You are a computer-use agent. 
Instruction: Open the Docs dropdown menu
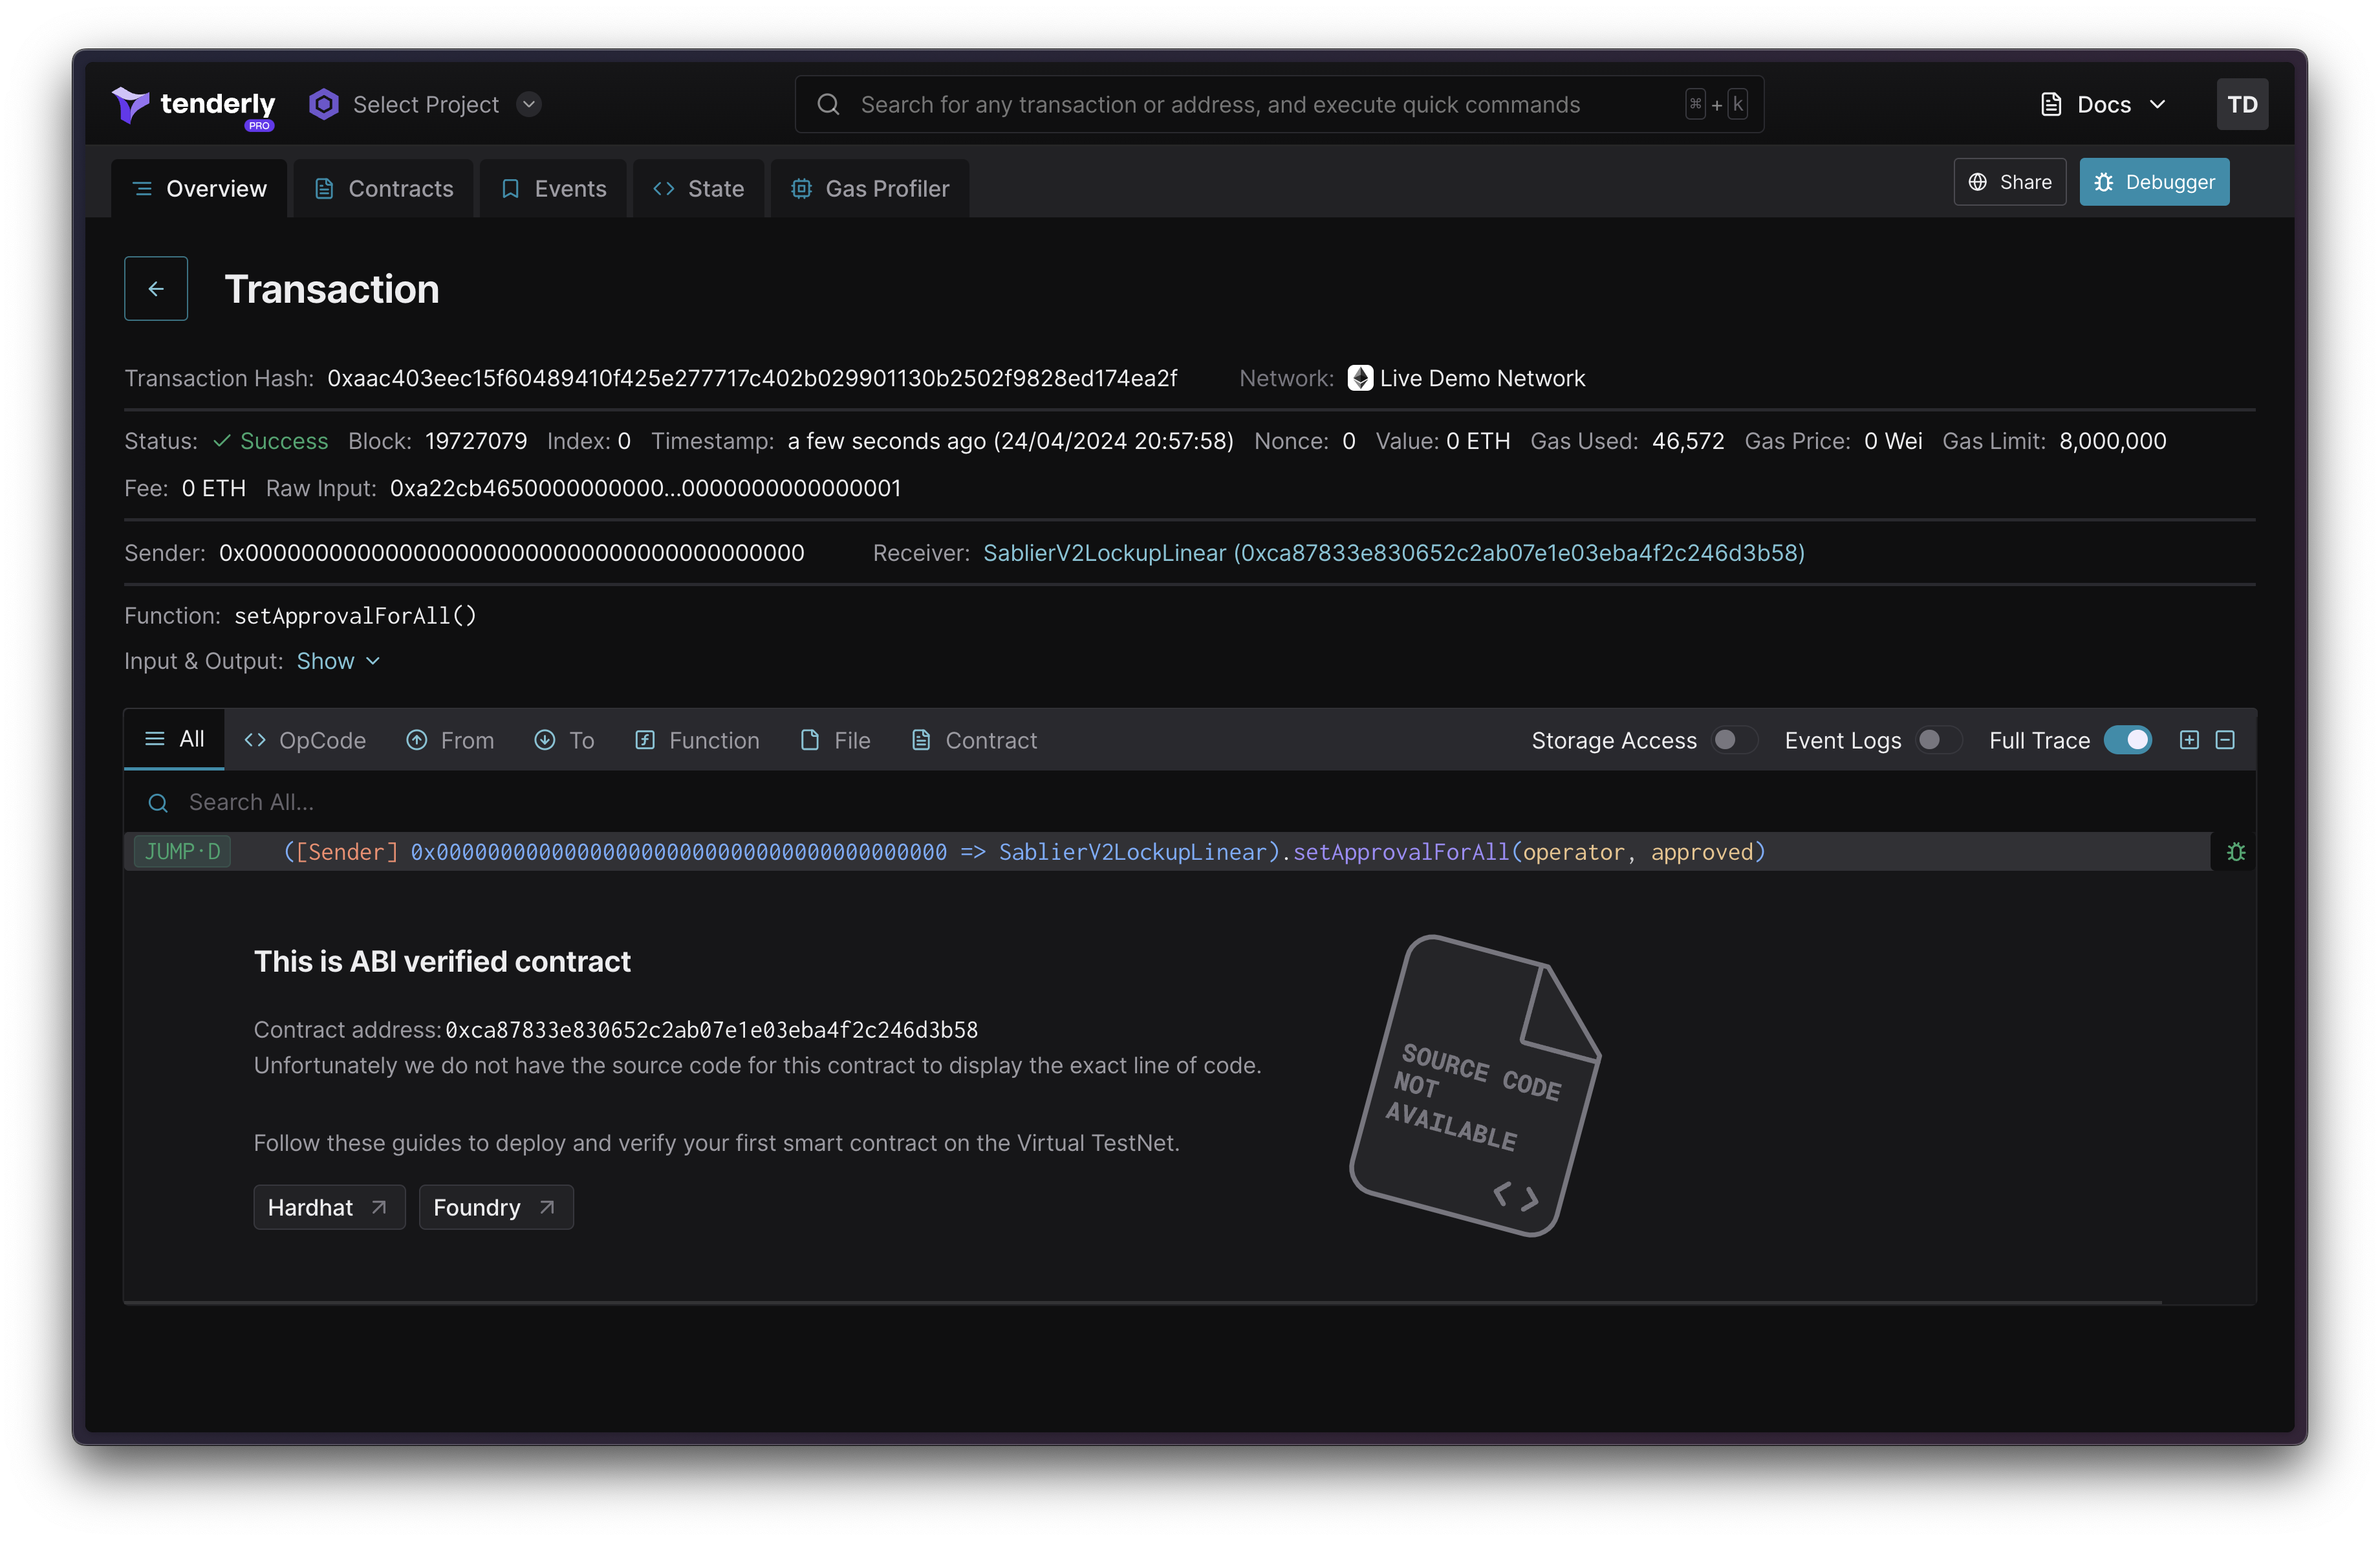pos(2104,104)
